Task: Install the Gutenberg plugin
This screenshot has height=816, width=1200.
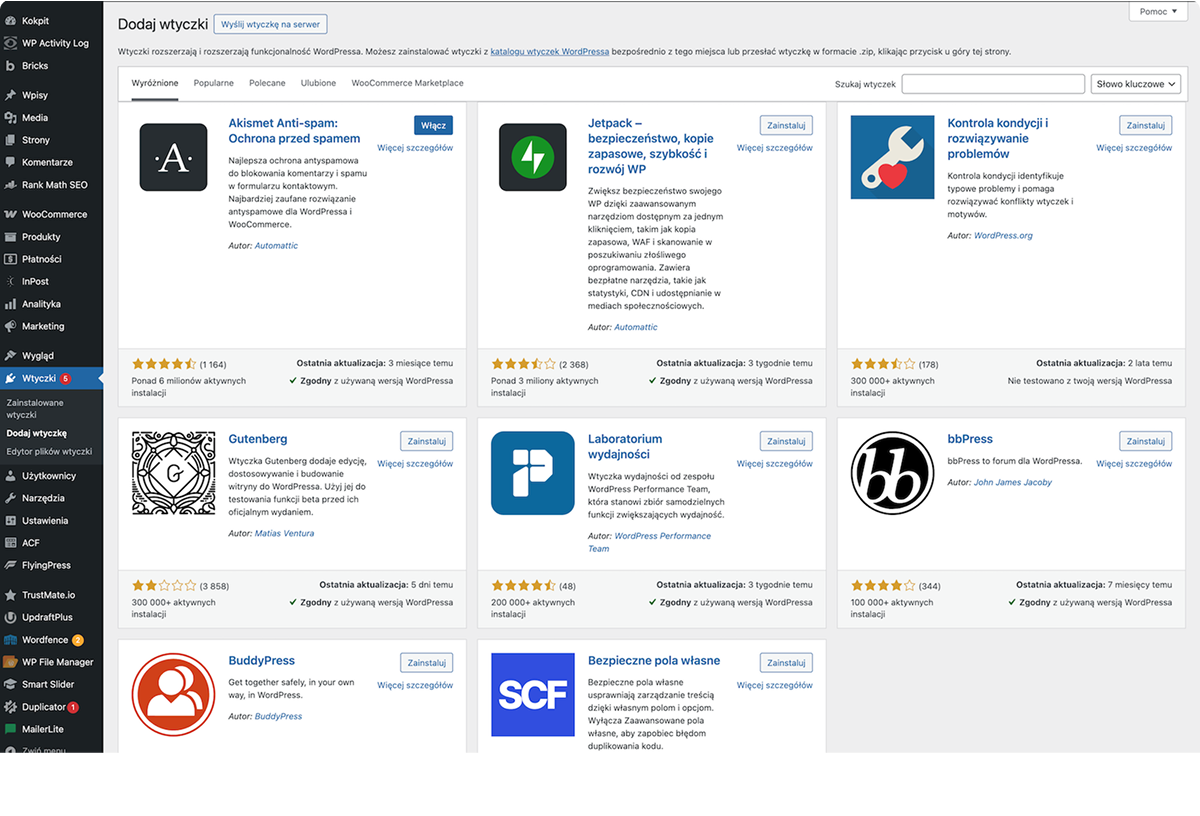Action: point(426,441)
